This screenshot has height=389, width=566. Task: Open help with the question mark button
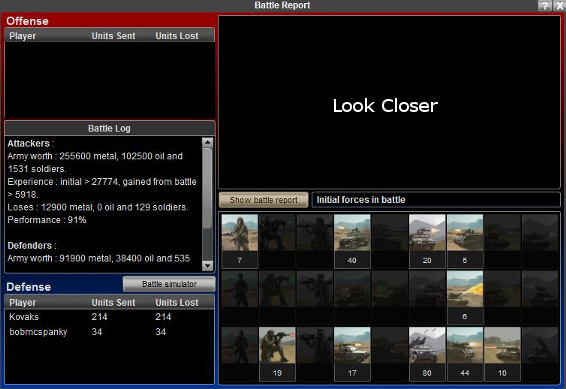click(545, 5)
